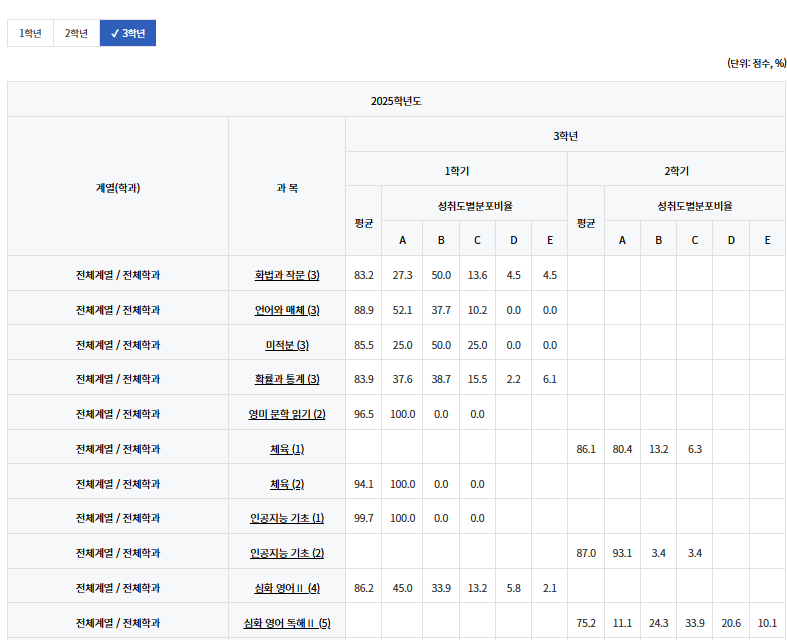Click the 20.6 D-ratio for 심화 영어 독해
787x640 pixels.
(x=731, y=623)
